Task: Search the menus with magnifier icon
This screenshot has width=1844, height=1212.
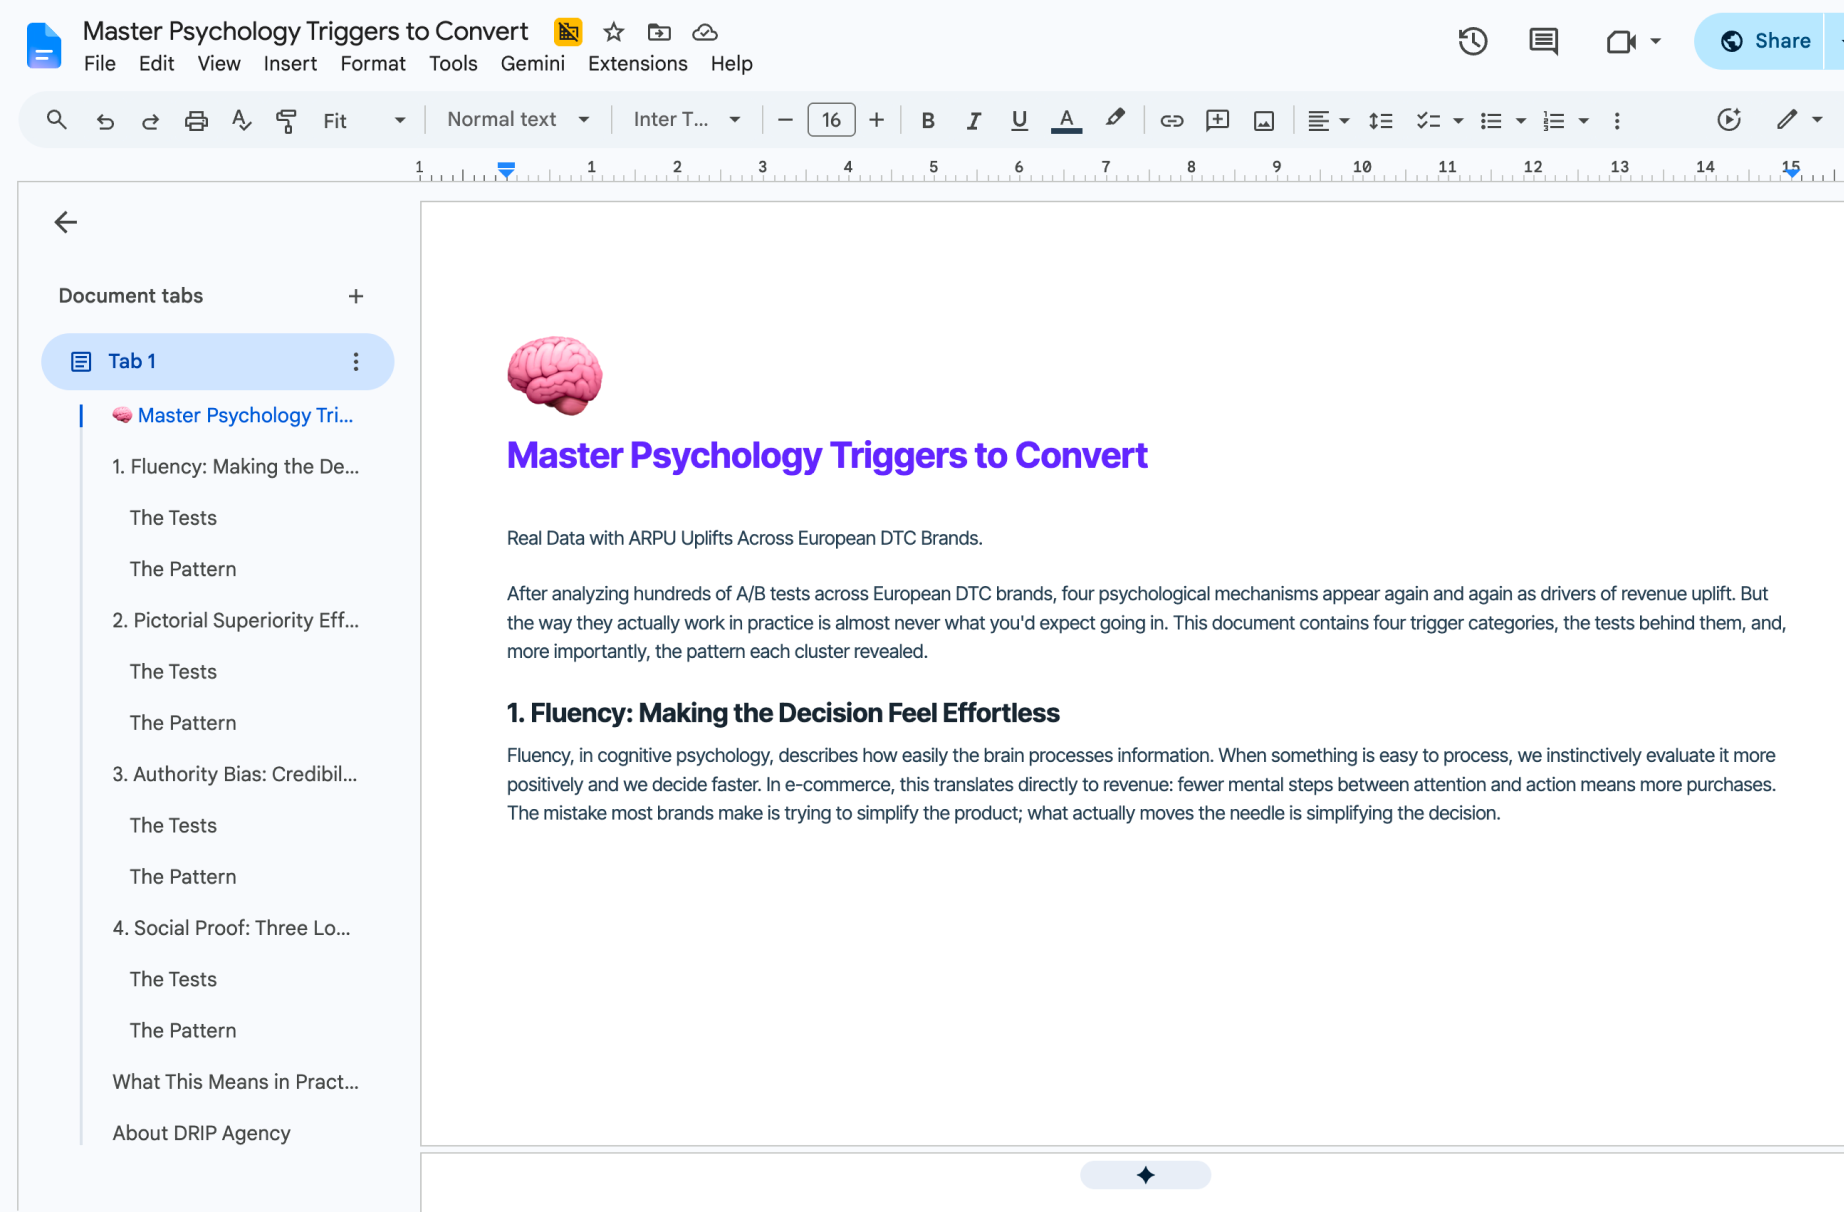Action: pos(57,120)
